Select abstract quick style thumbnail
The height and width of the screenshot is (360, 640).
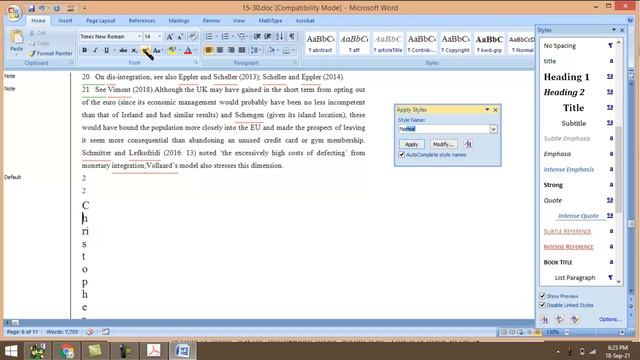click(320, 43)
